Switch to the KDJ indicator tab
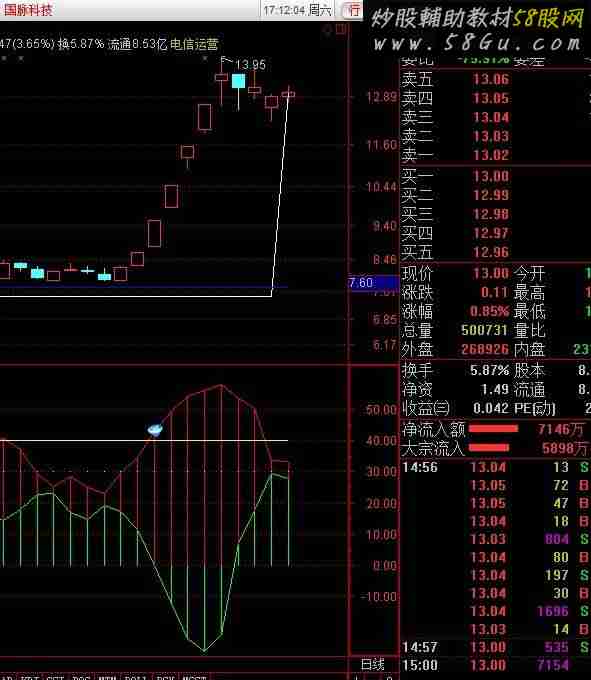This screenshot has height=680, width=591. tap(29, 677)
